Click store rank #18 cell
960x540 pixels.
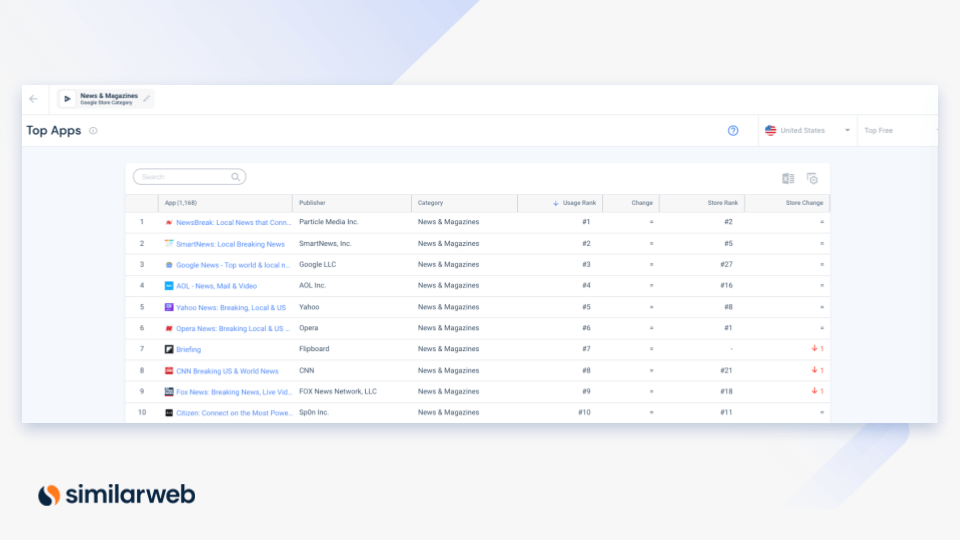coord(726,391)
